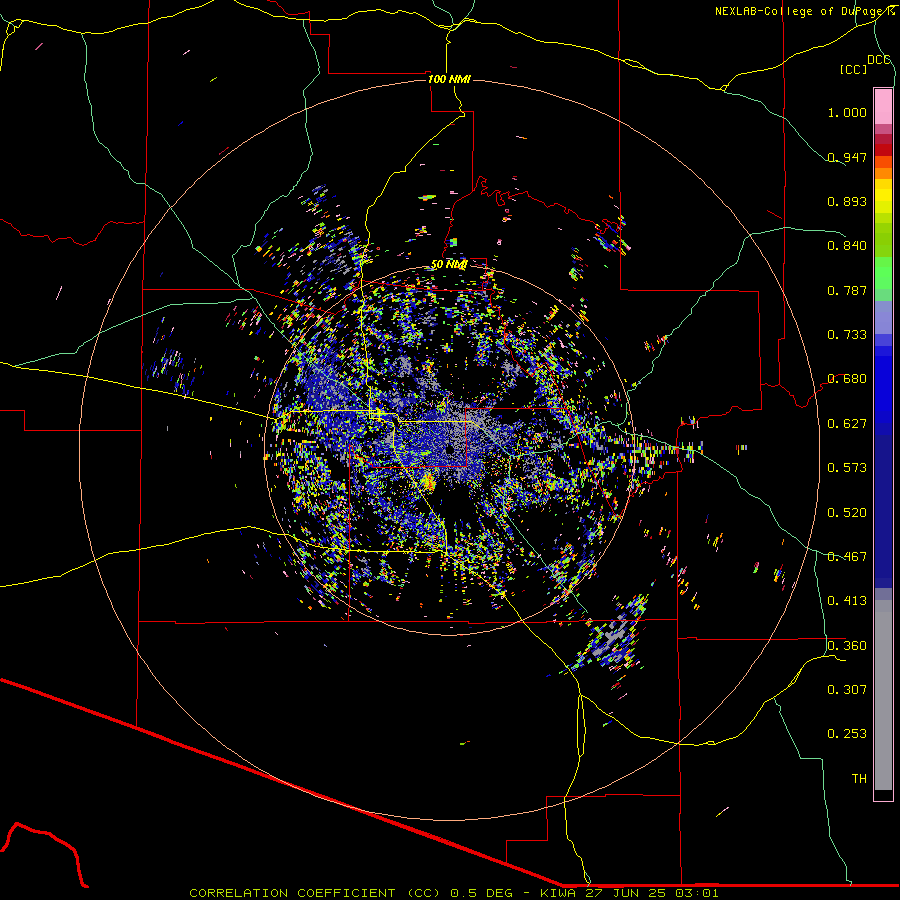
Task: Pick the pink segment of the color bar
Action: tap(883, 106)
